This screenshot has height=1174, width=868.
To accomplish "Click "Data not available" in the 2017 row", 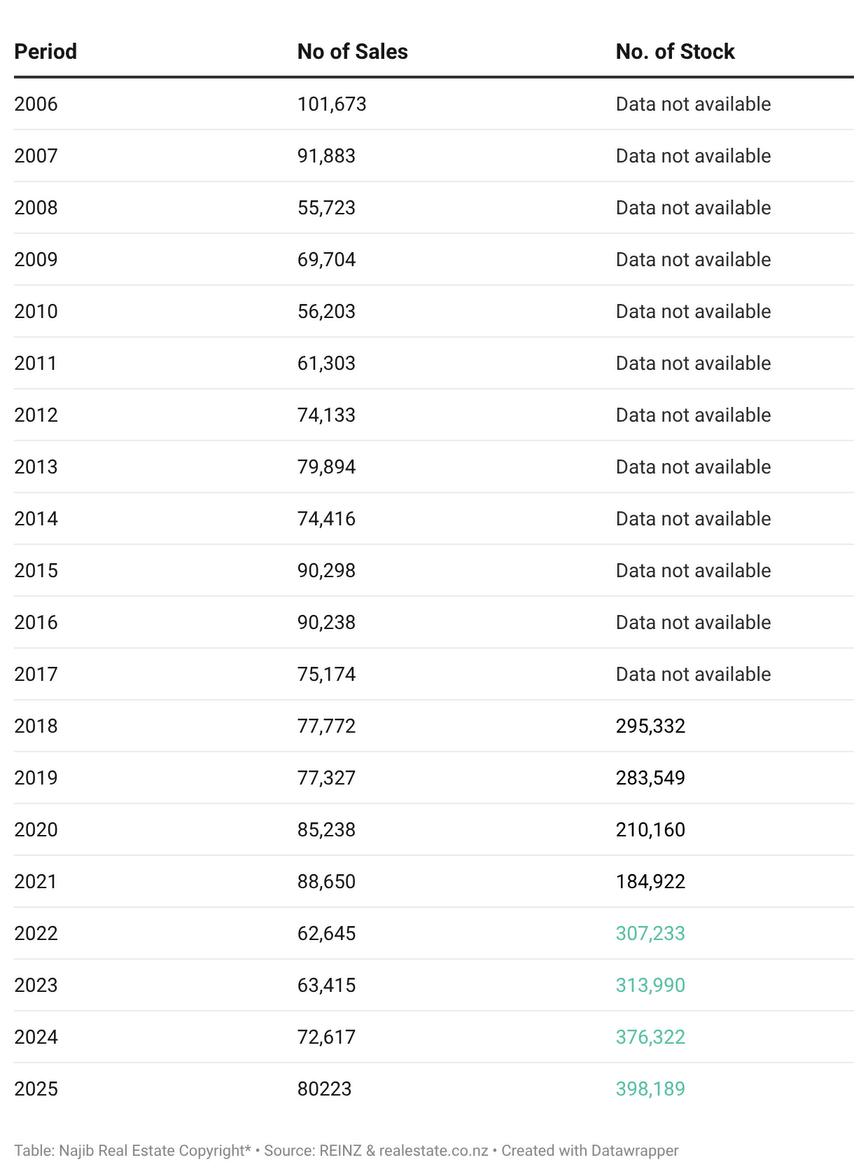I will [x=693, y=674].
